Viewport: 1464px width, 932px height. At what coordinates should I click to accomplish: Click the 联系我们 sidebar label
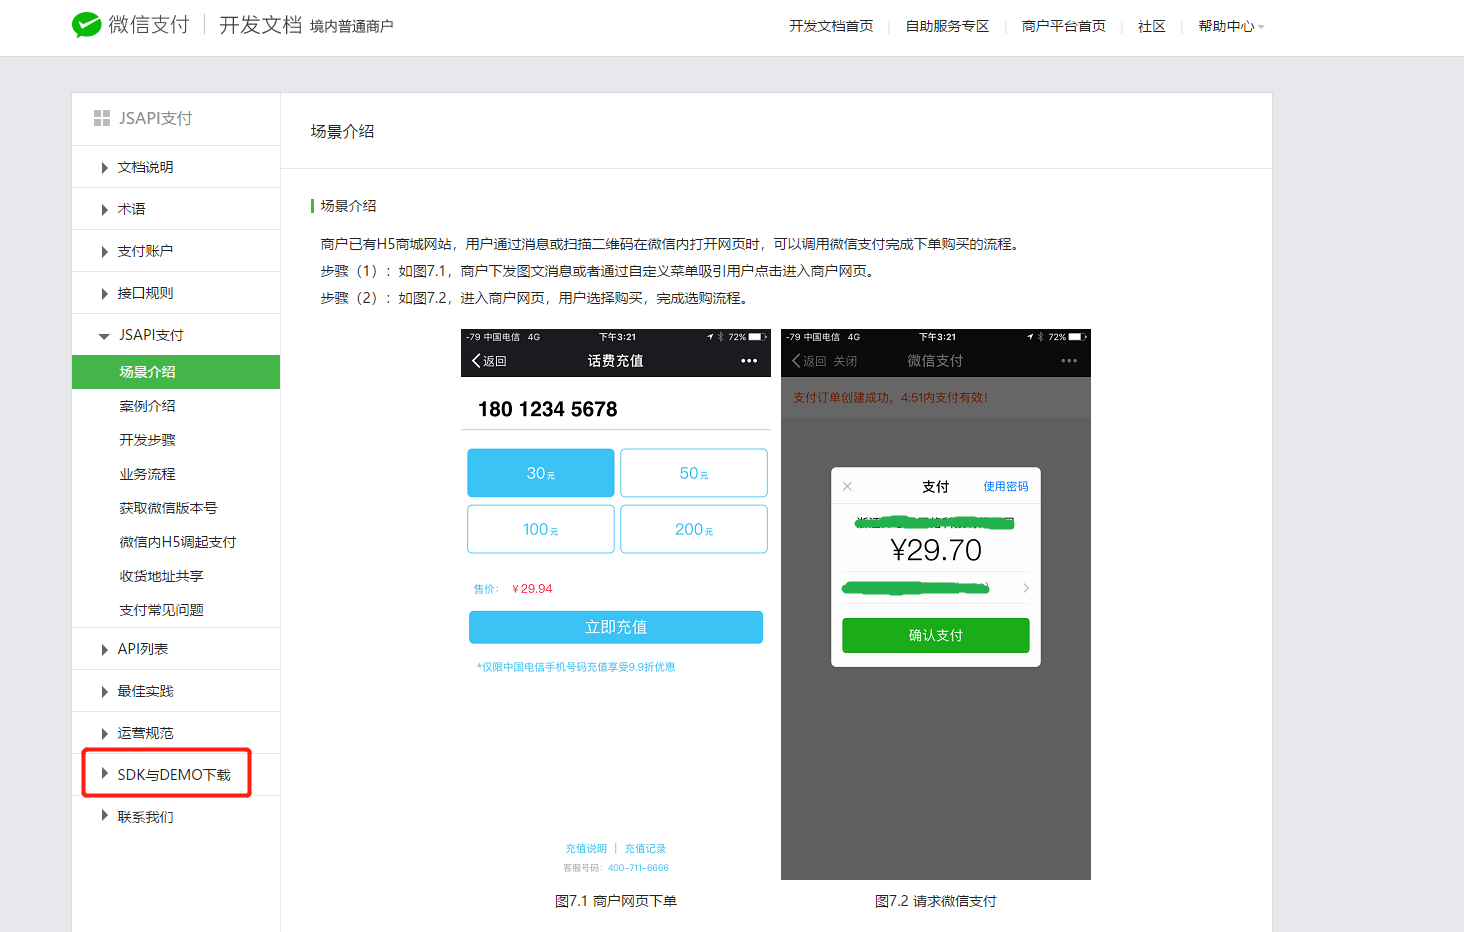(x=145, y=817)
